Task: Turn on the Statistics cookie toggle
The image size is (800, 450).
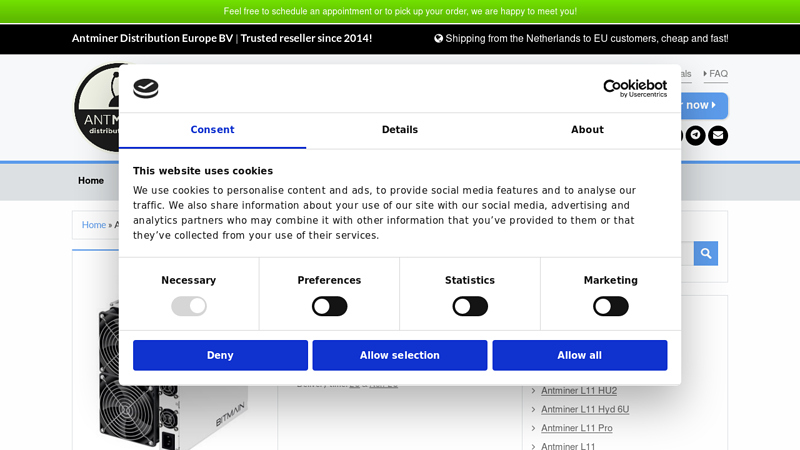Action: (x=470, y=306)
